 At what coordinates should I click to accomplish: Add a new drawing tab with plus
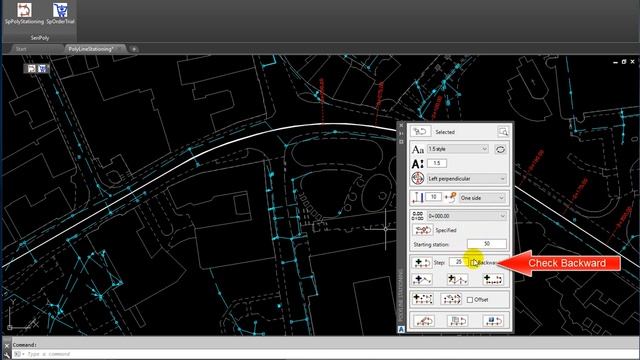pyautogui.click(x=134, y=49)
